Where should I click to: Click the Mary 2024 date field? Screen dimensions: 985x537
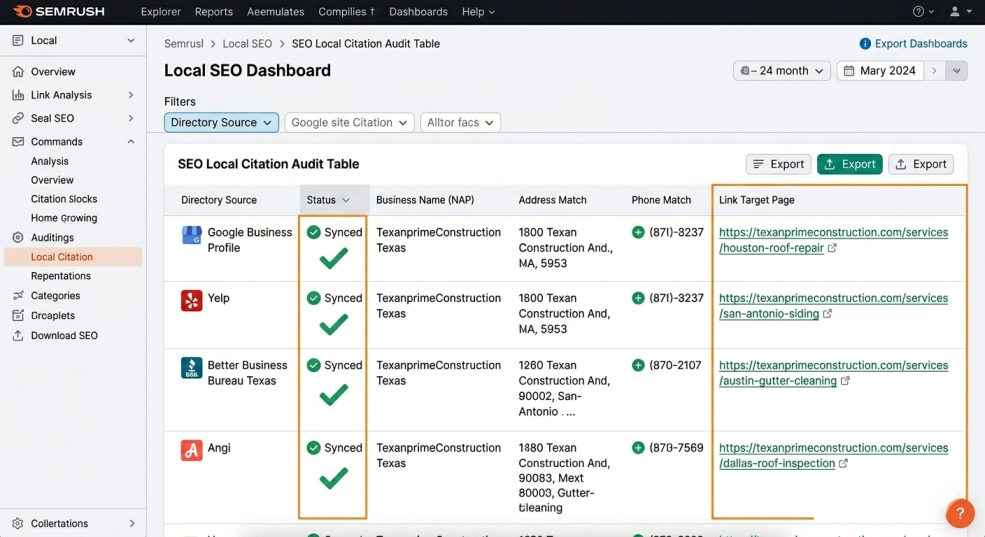coord(880,70)
